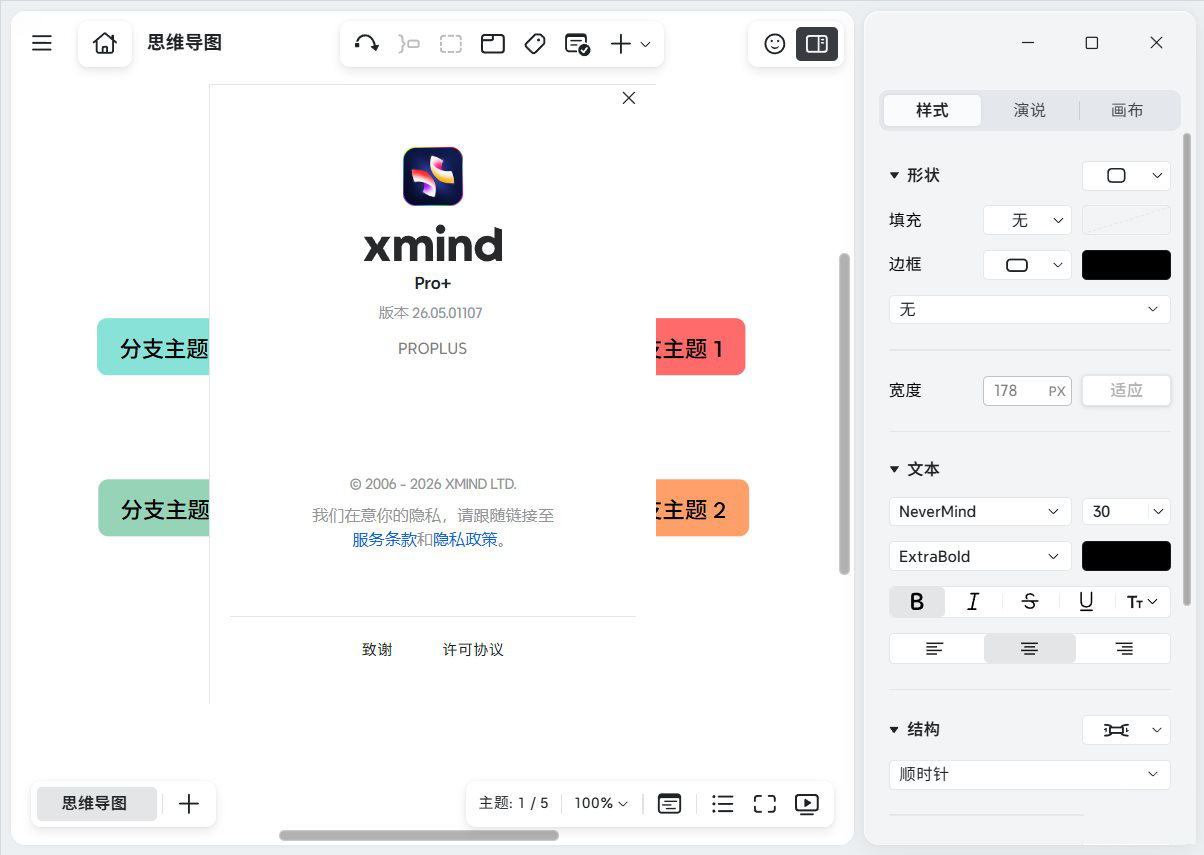Click the 主题: 1 / 5 counter
The height and width of the screenshot is (855, 1204).
pos(514,803)
